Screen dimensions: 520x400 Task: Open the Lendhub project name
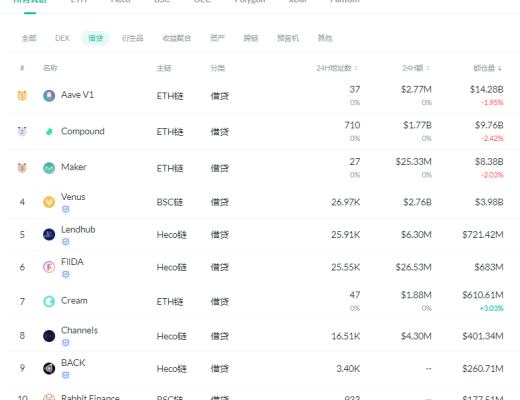click(78, 230)
